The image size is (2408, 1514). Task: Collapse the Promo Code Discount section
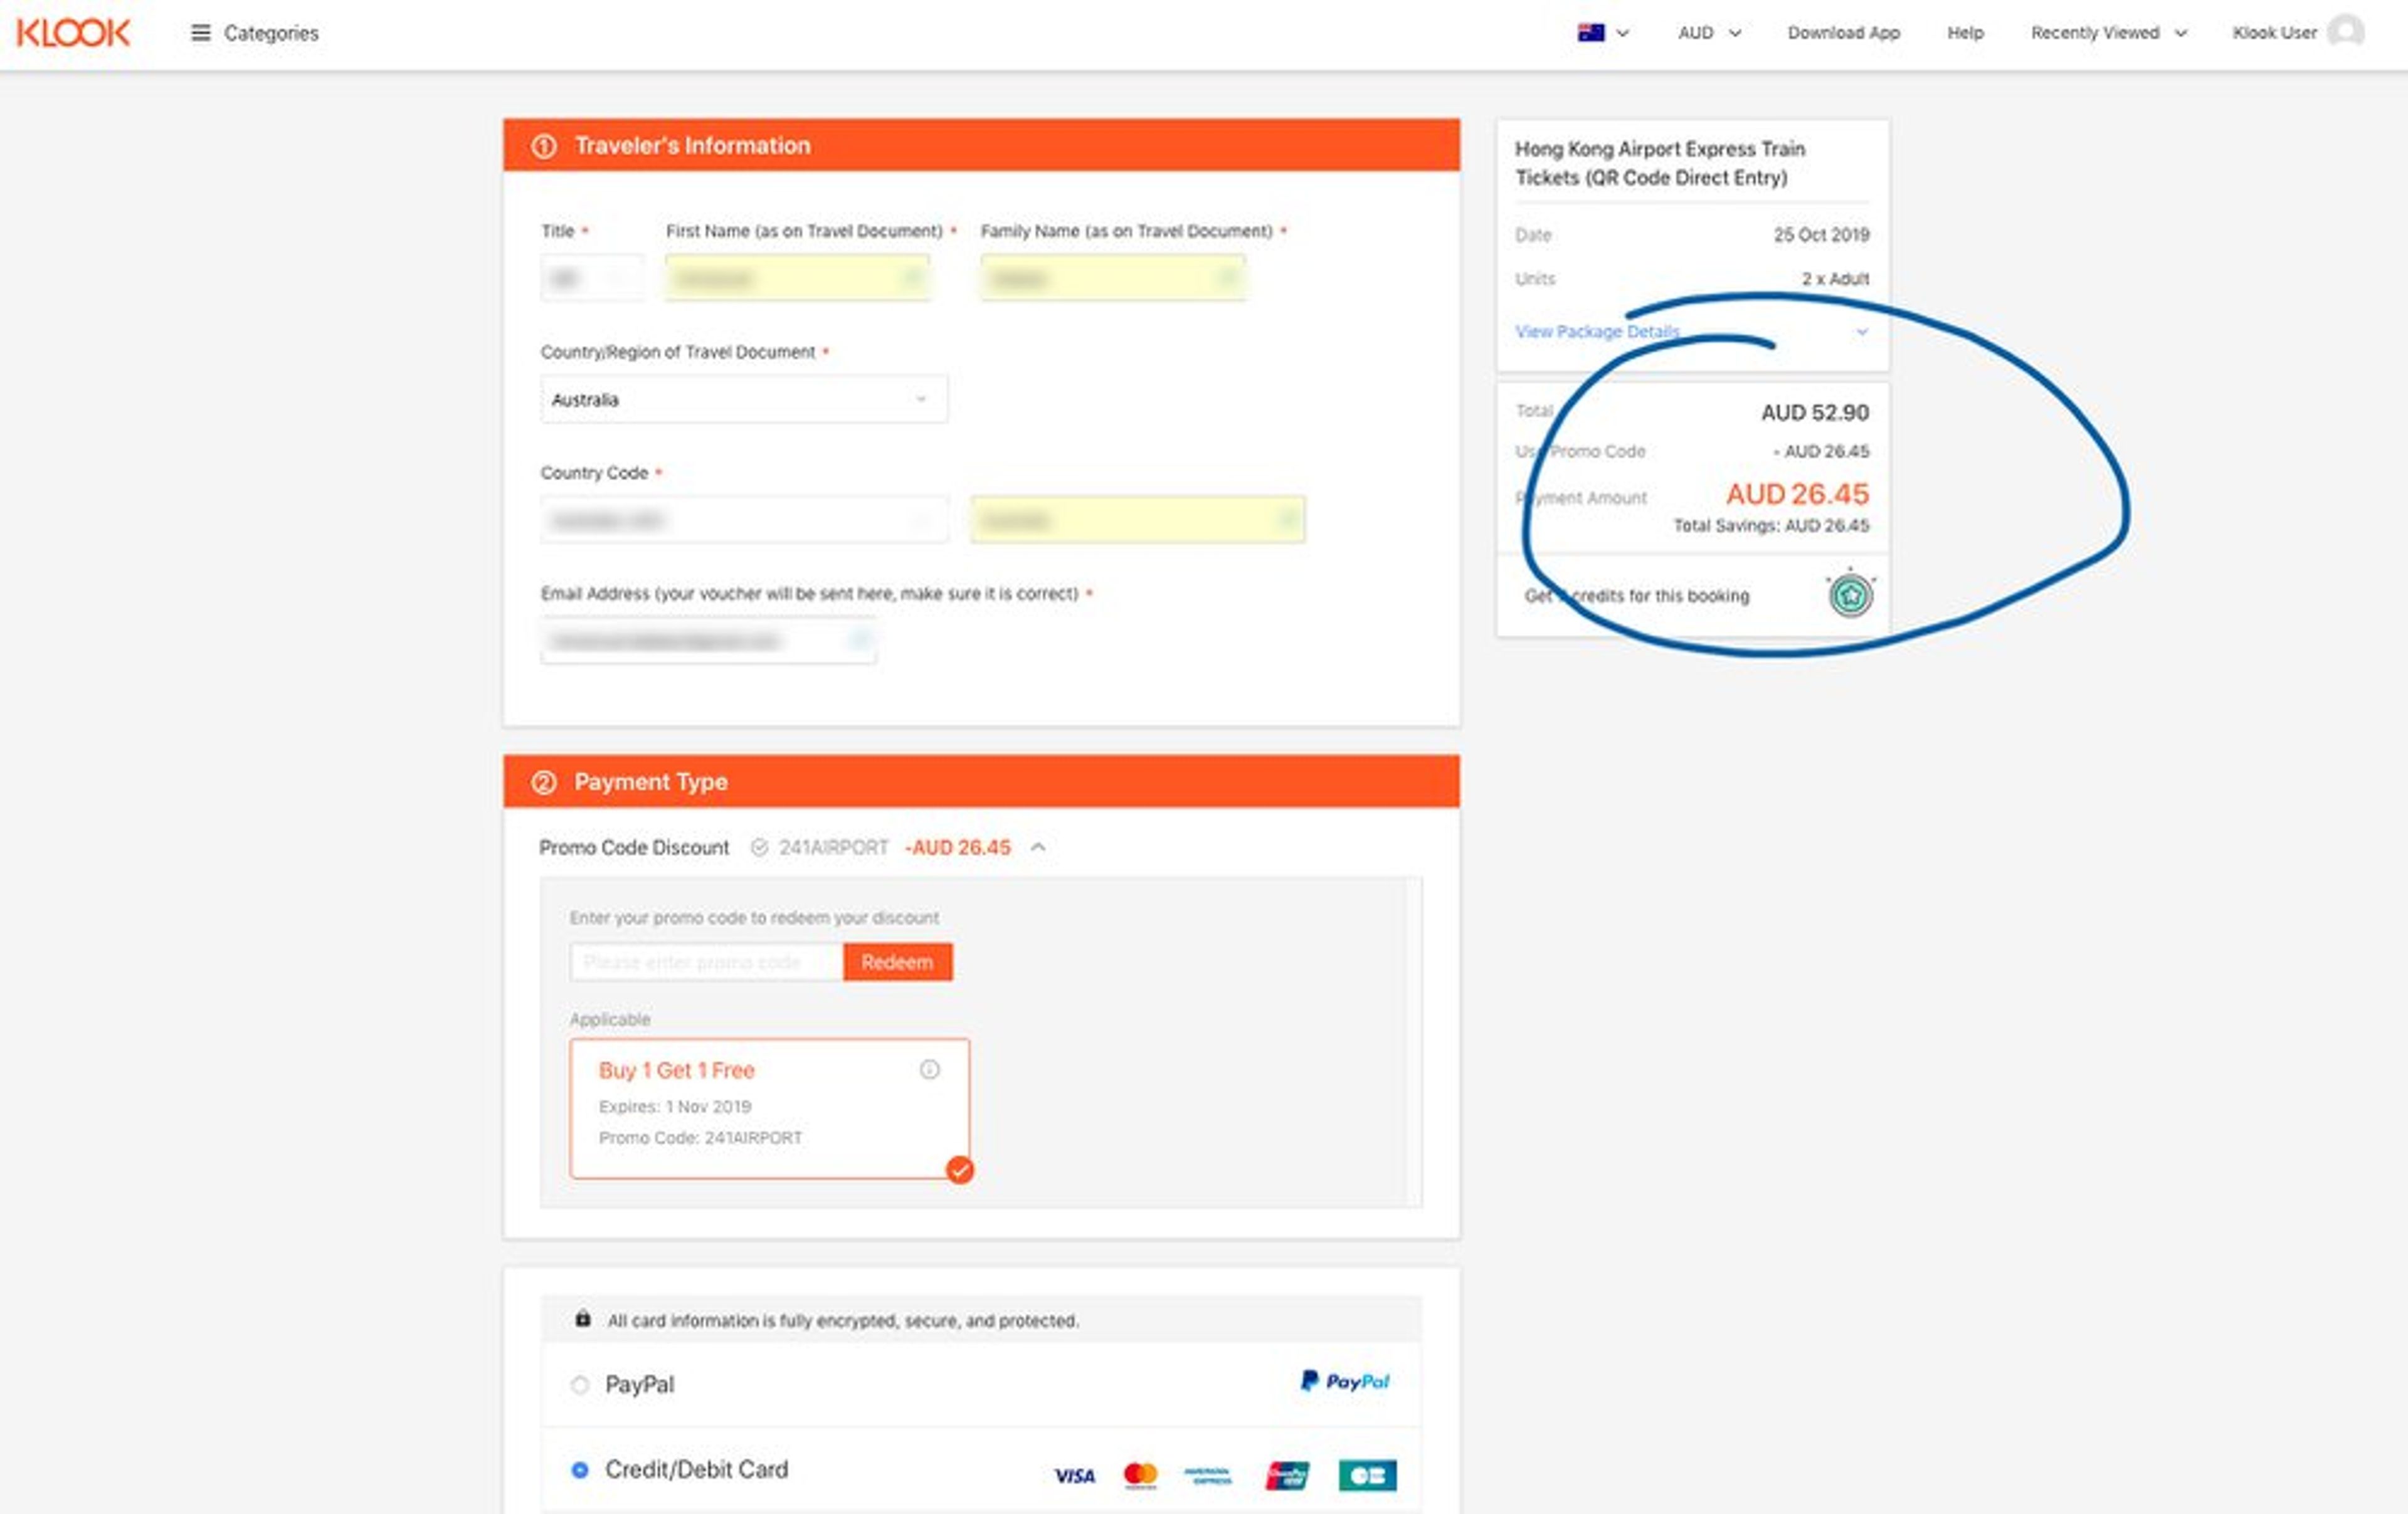click(1038, 847)
